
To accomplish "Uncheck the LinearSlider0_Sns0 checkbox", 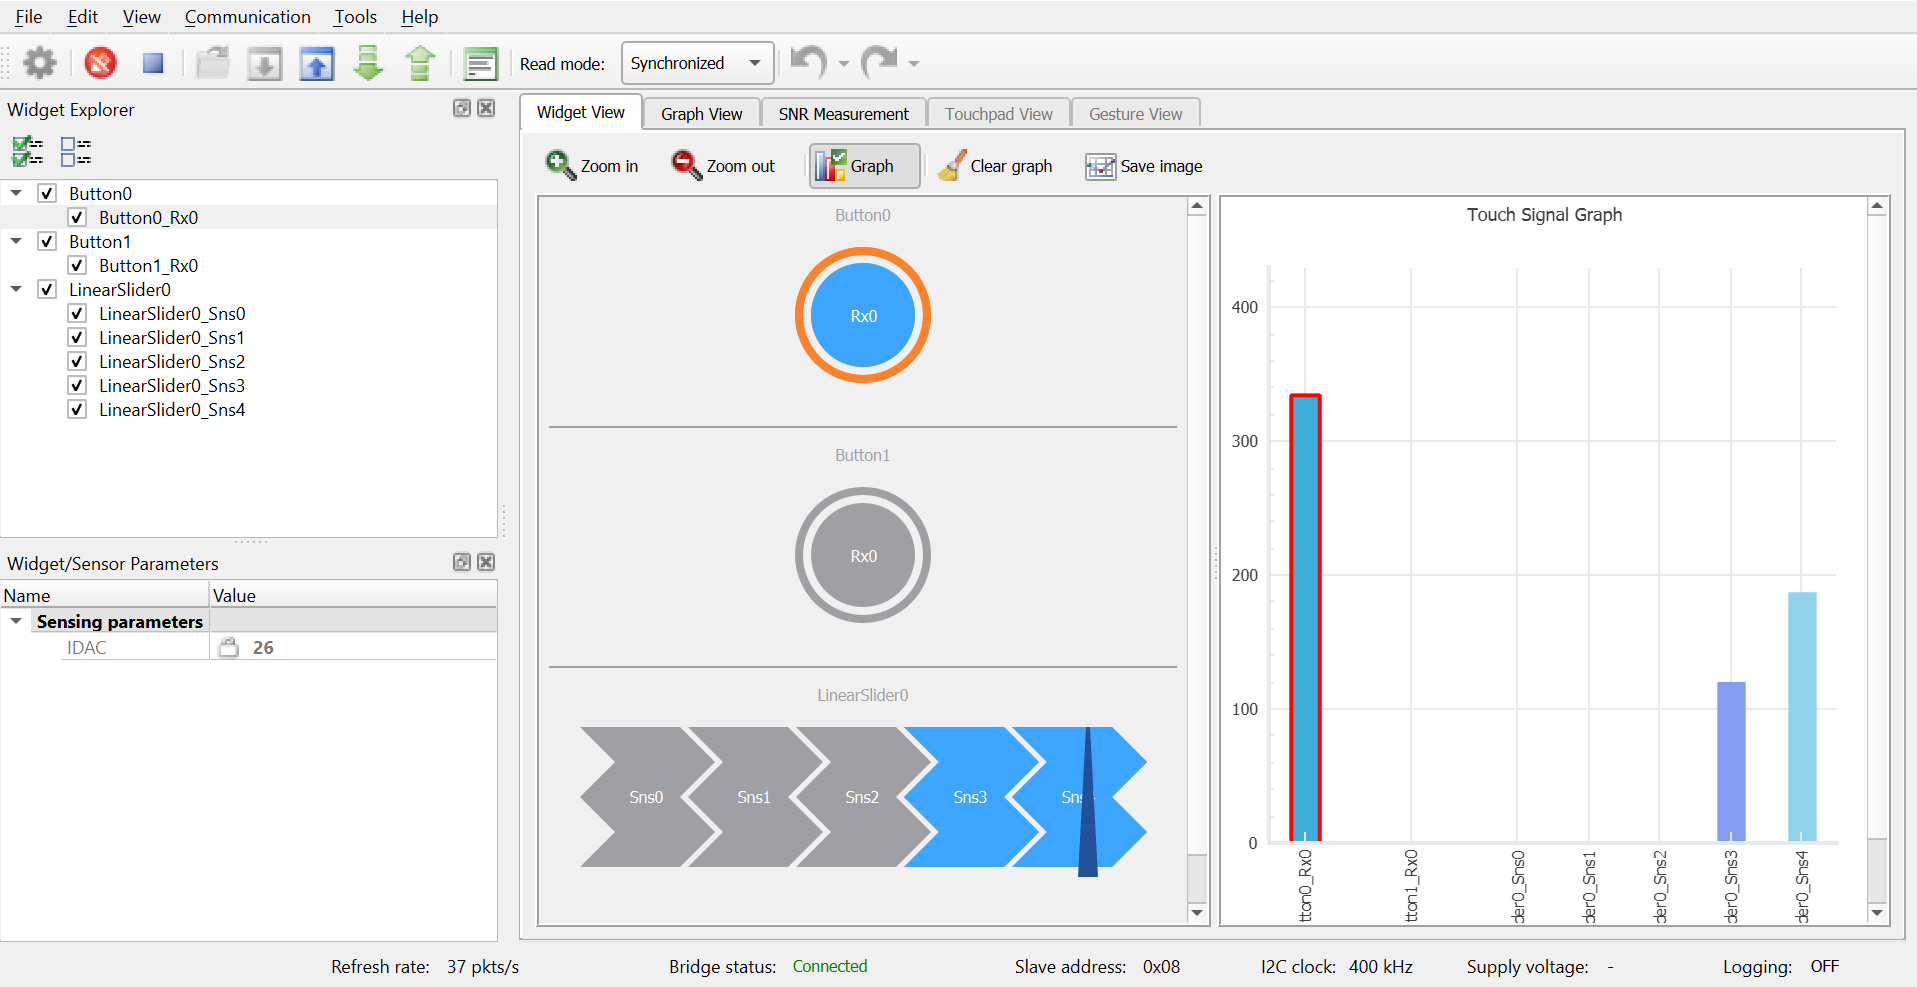I will point(77,313).
